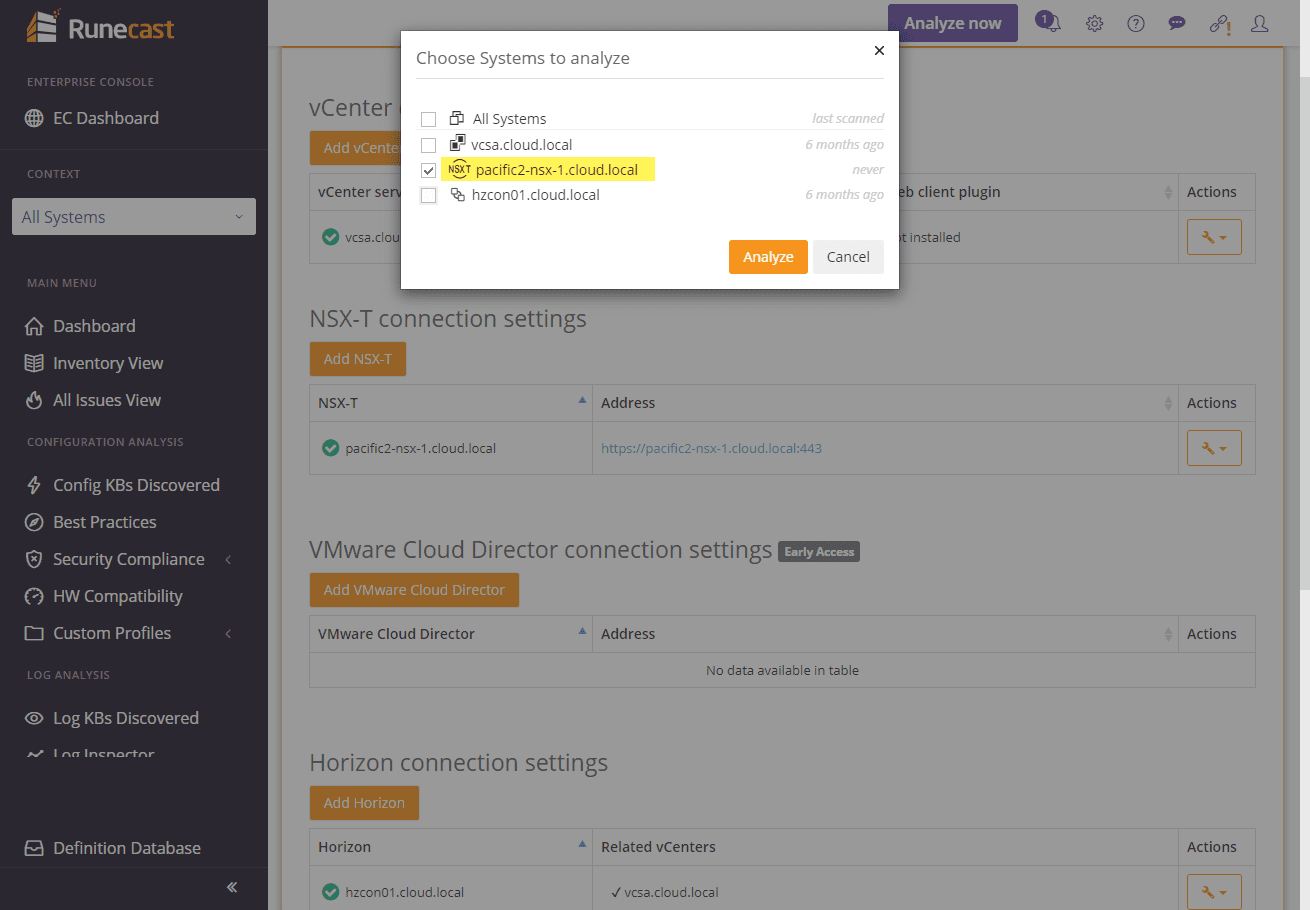Image resolution: width=1310 pixels, height=910 pixels.
Task: Open the Settings gear icon
Action: coord(1094,22)
